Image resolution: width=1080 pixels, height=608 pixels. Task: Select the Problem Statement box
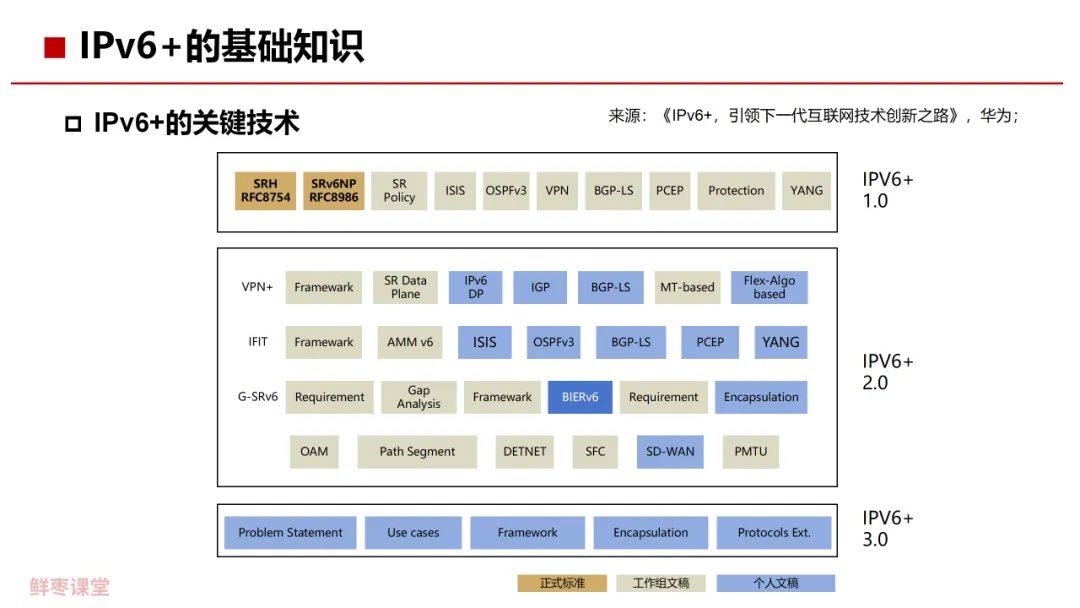click(291, 532)
